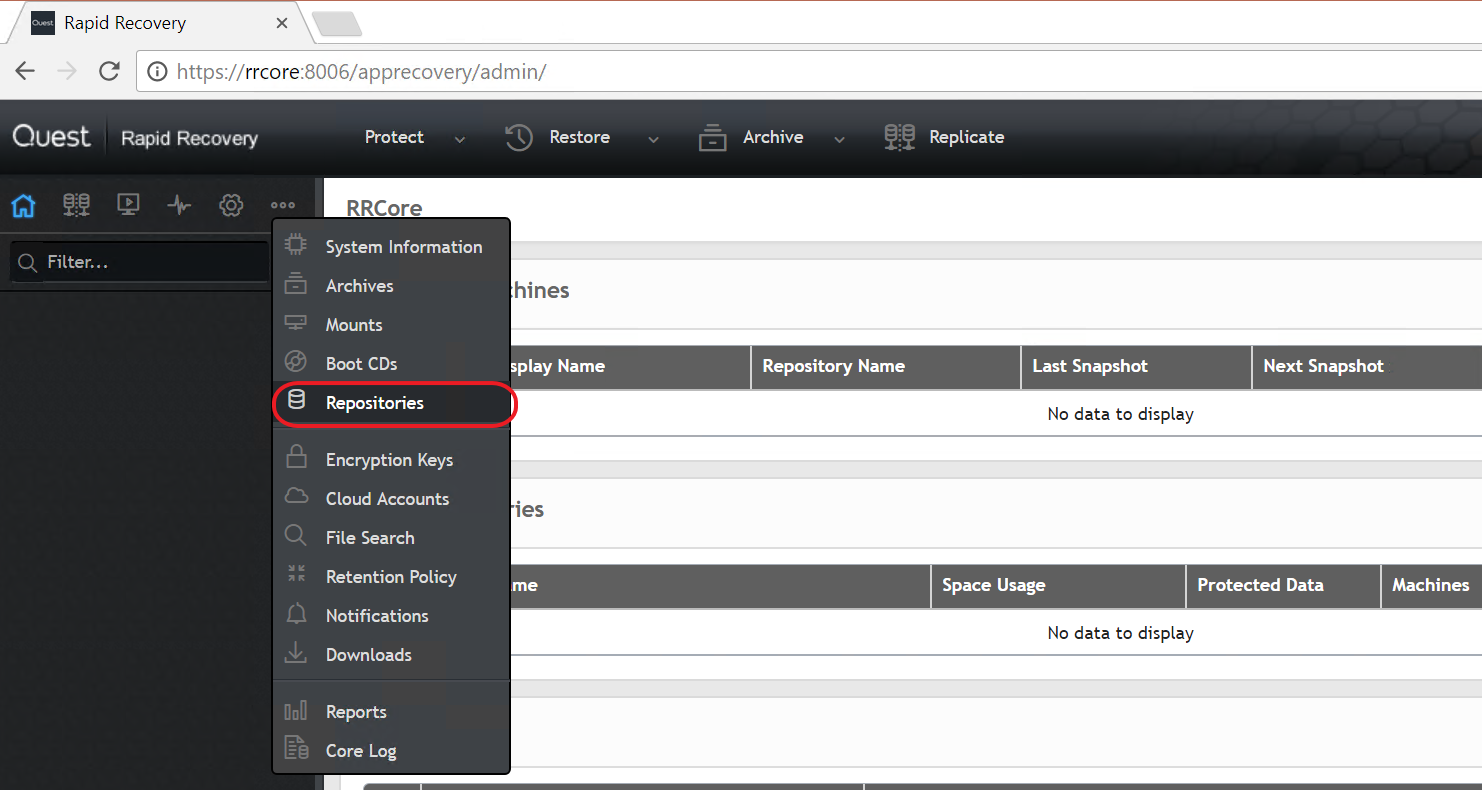The height and width of the screenshot is (790, 1482).
Task: Open the replicated cores icon in sidebar
Action: pos(76,205)
